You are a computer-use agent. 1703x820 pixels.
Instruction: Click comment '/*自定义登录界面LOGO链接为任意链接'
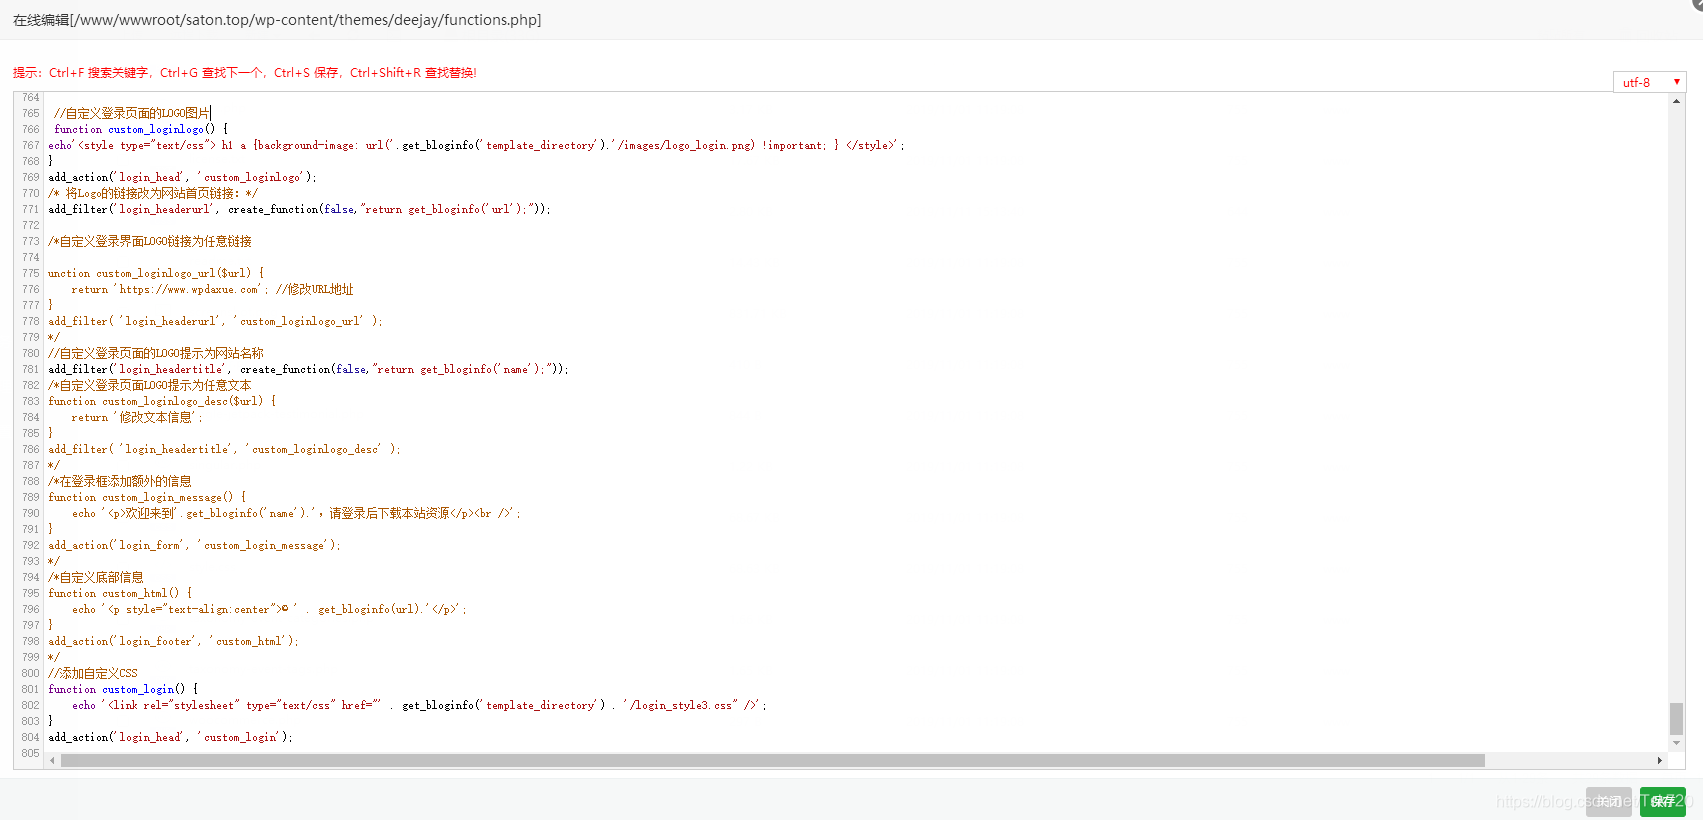(150, 241)
